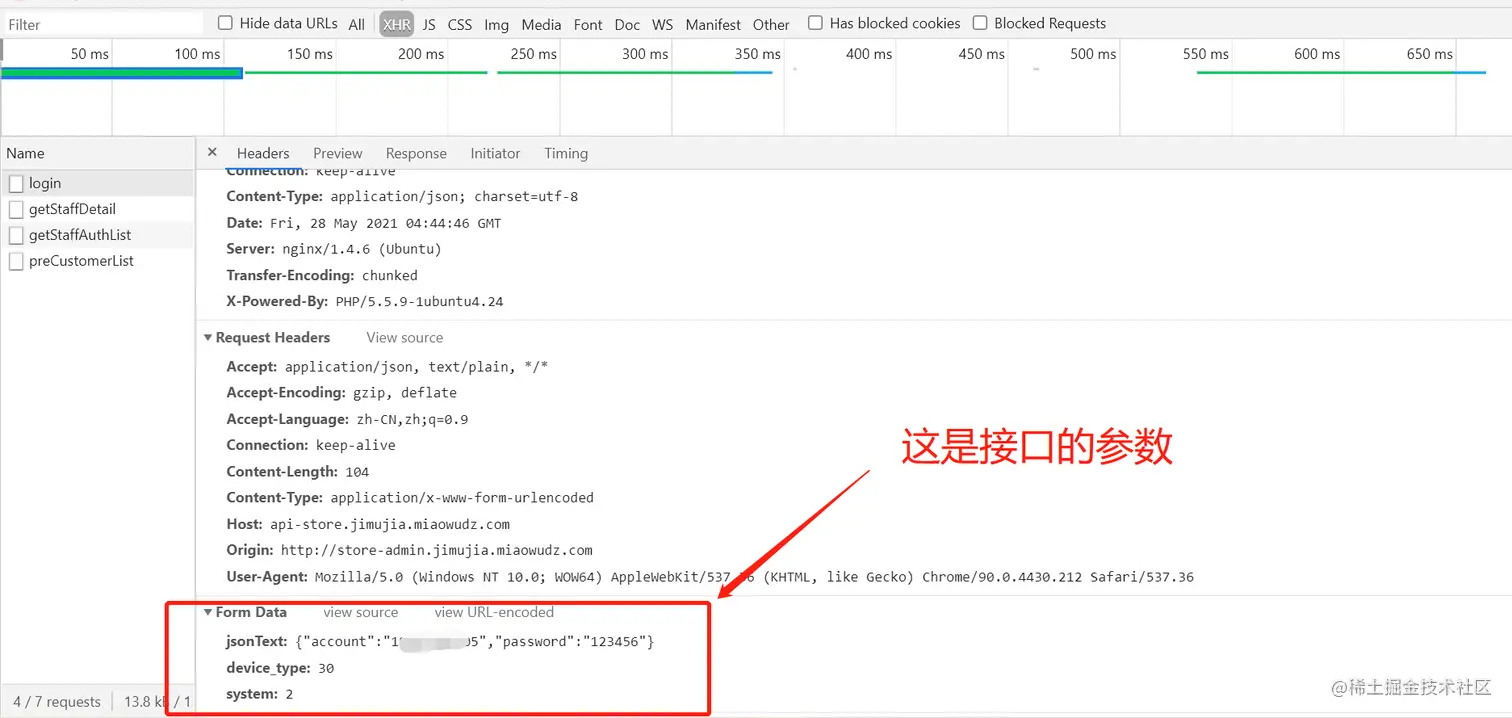Click view URL-encoded link
Image resolution: width=1512 pixels, height=718 pixels.
click(494, 612)
